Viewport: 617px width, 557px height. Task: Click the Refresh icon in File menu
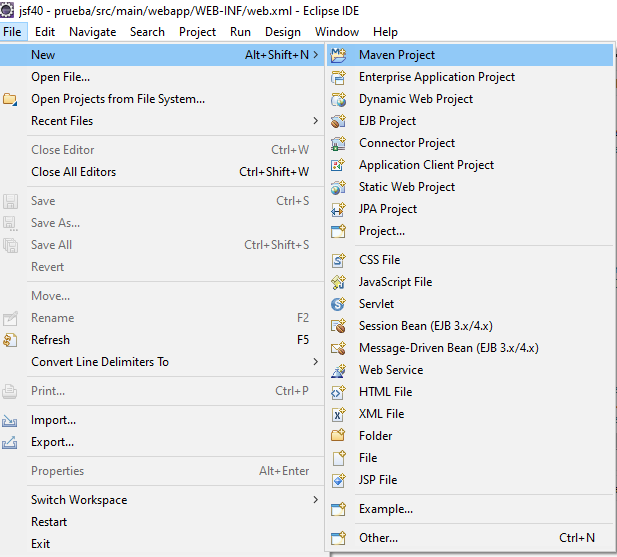11,340
